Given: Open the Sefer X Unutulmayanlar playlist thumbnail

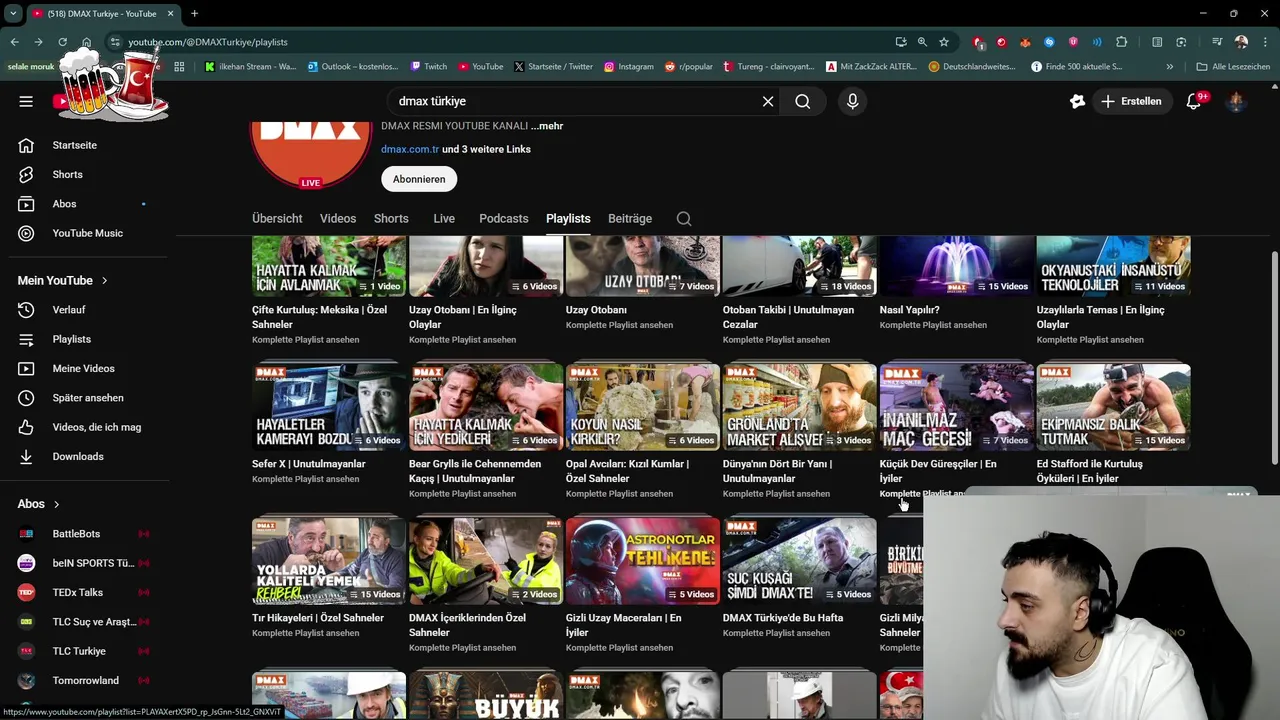Looking at the screenshot, I should point(329,408).
